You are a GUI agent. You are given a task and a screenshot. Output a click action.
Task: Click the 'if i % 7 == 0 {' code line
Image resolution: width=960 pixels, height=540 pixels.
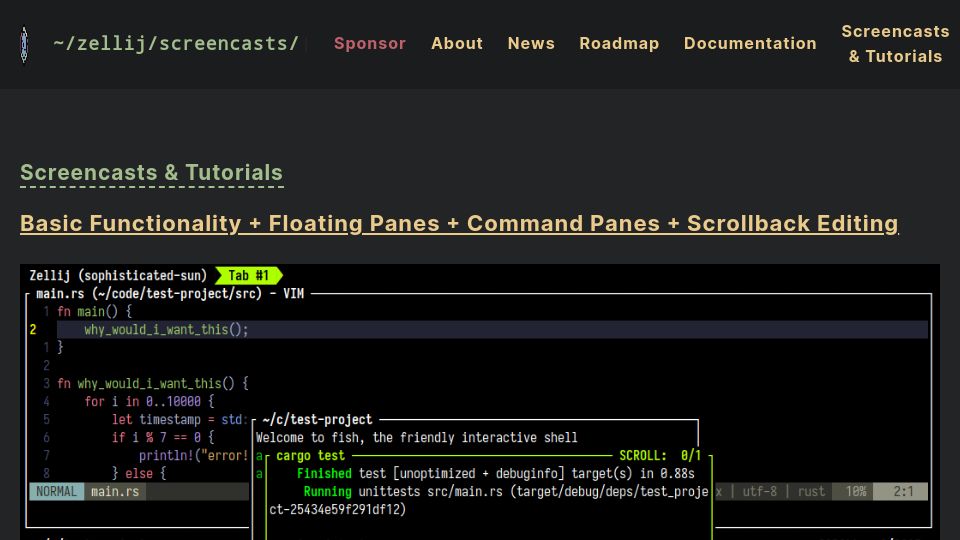[163, 438]
